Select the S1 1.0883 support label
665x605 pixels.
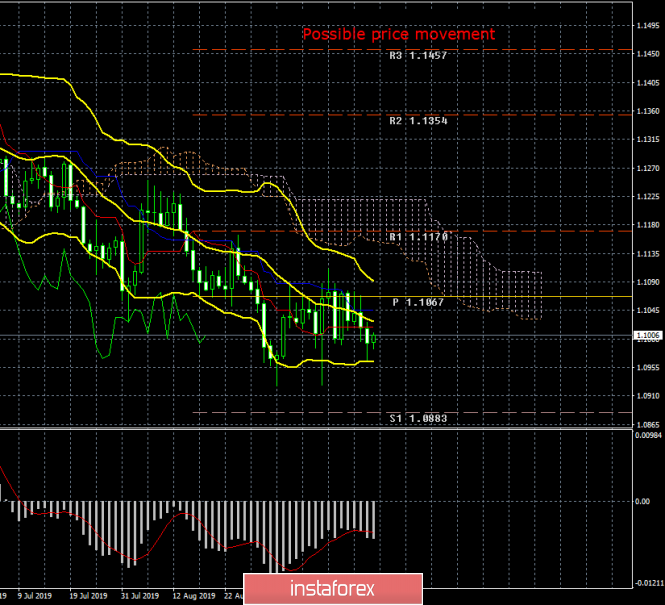tap(418, 418)
